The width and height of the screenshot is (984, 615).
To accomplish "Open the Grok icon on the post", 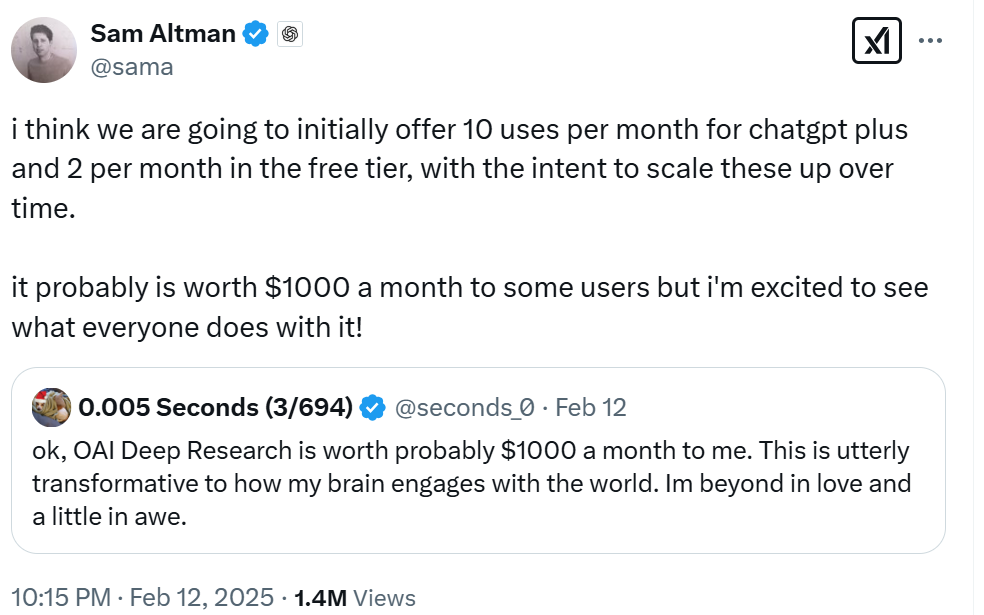I will 877,42.
